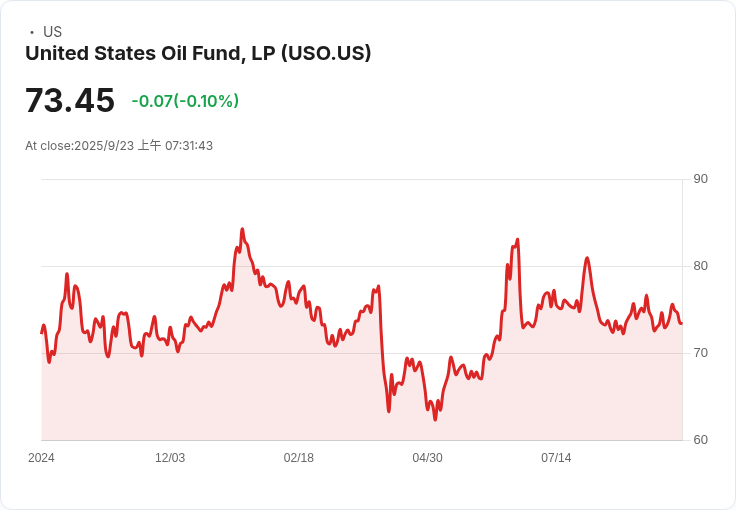Screen dimensions: 736x510
Task: Click the 90 price axis label
Action: point(700,179)
